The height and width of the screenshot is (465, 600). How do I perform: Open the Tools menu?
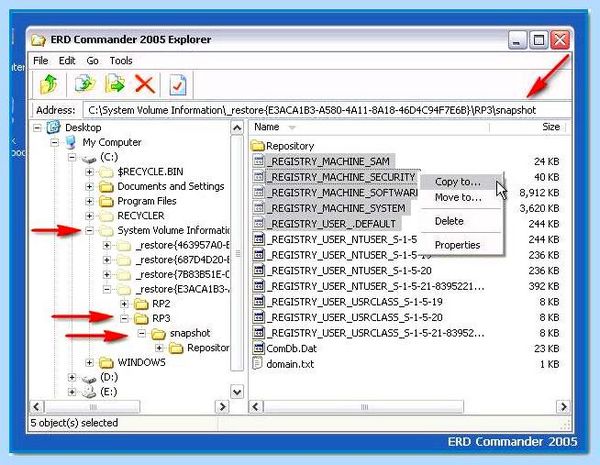(121, 60)
